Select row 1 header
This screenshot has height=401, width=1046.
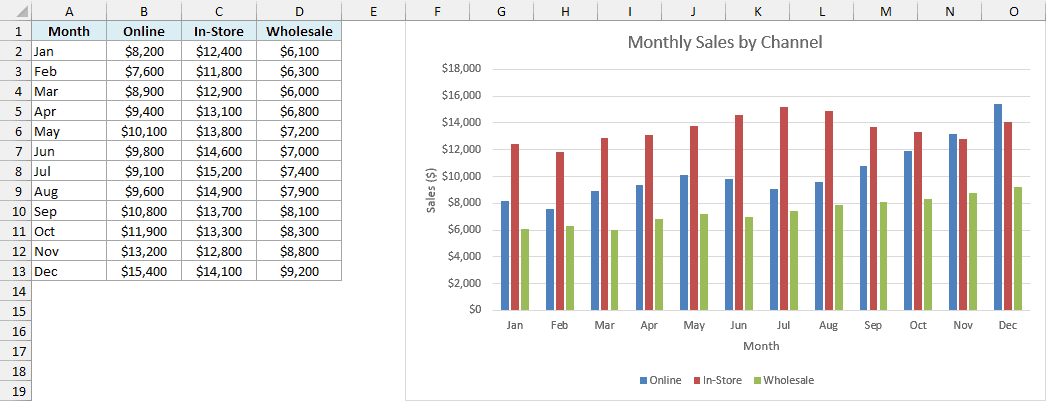[x=15, y=31]
